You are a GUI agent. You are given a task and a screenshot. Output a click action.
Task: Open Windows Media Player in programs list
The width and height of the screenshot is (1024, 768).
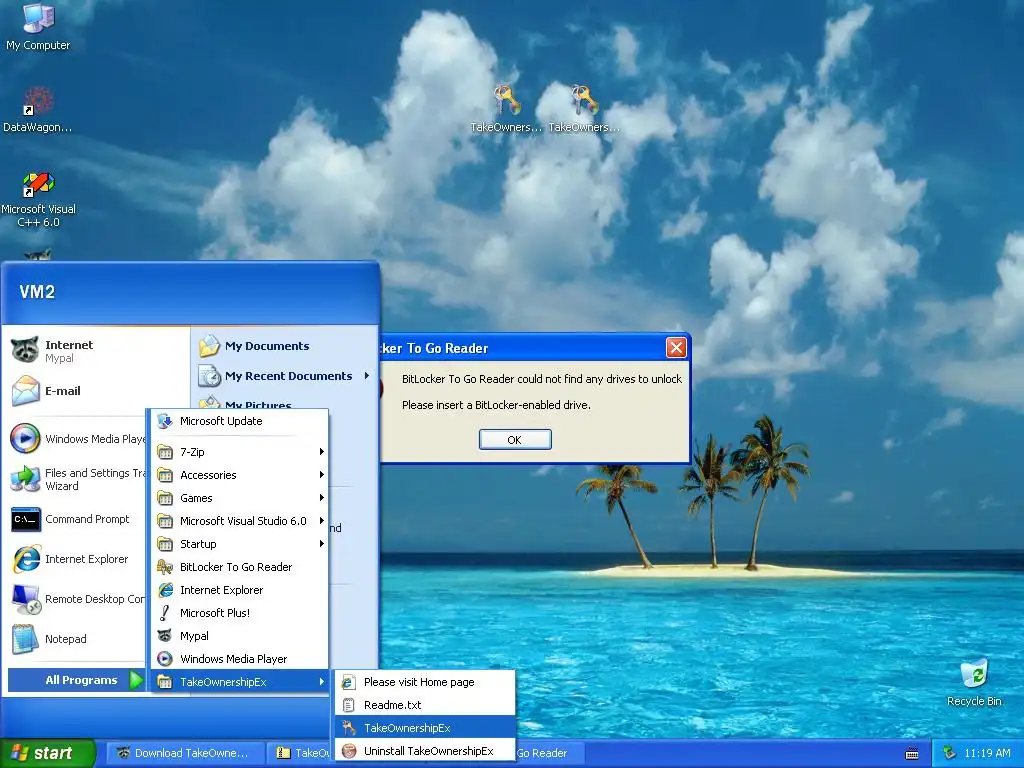click(x=239, y=659)
